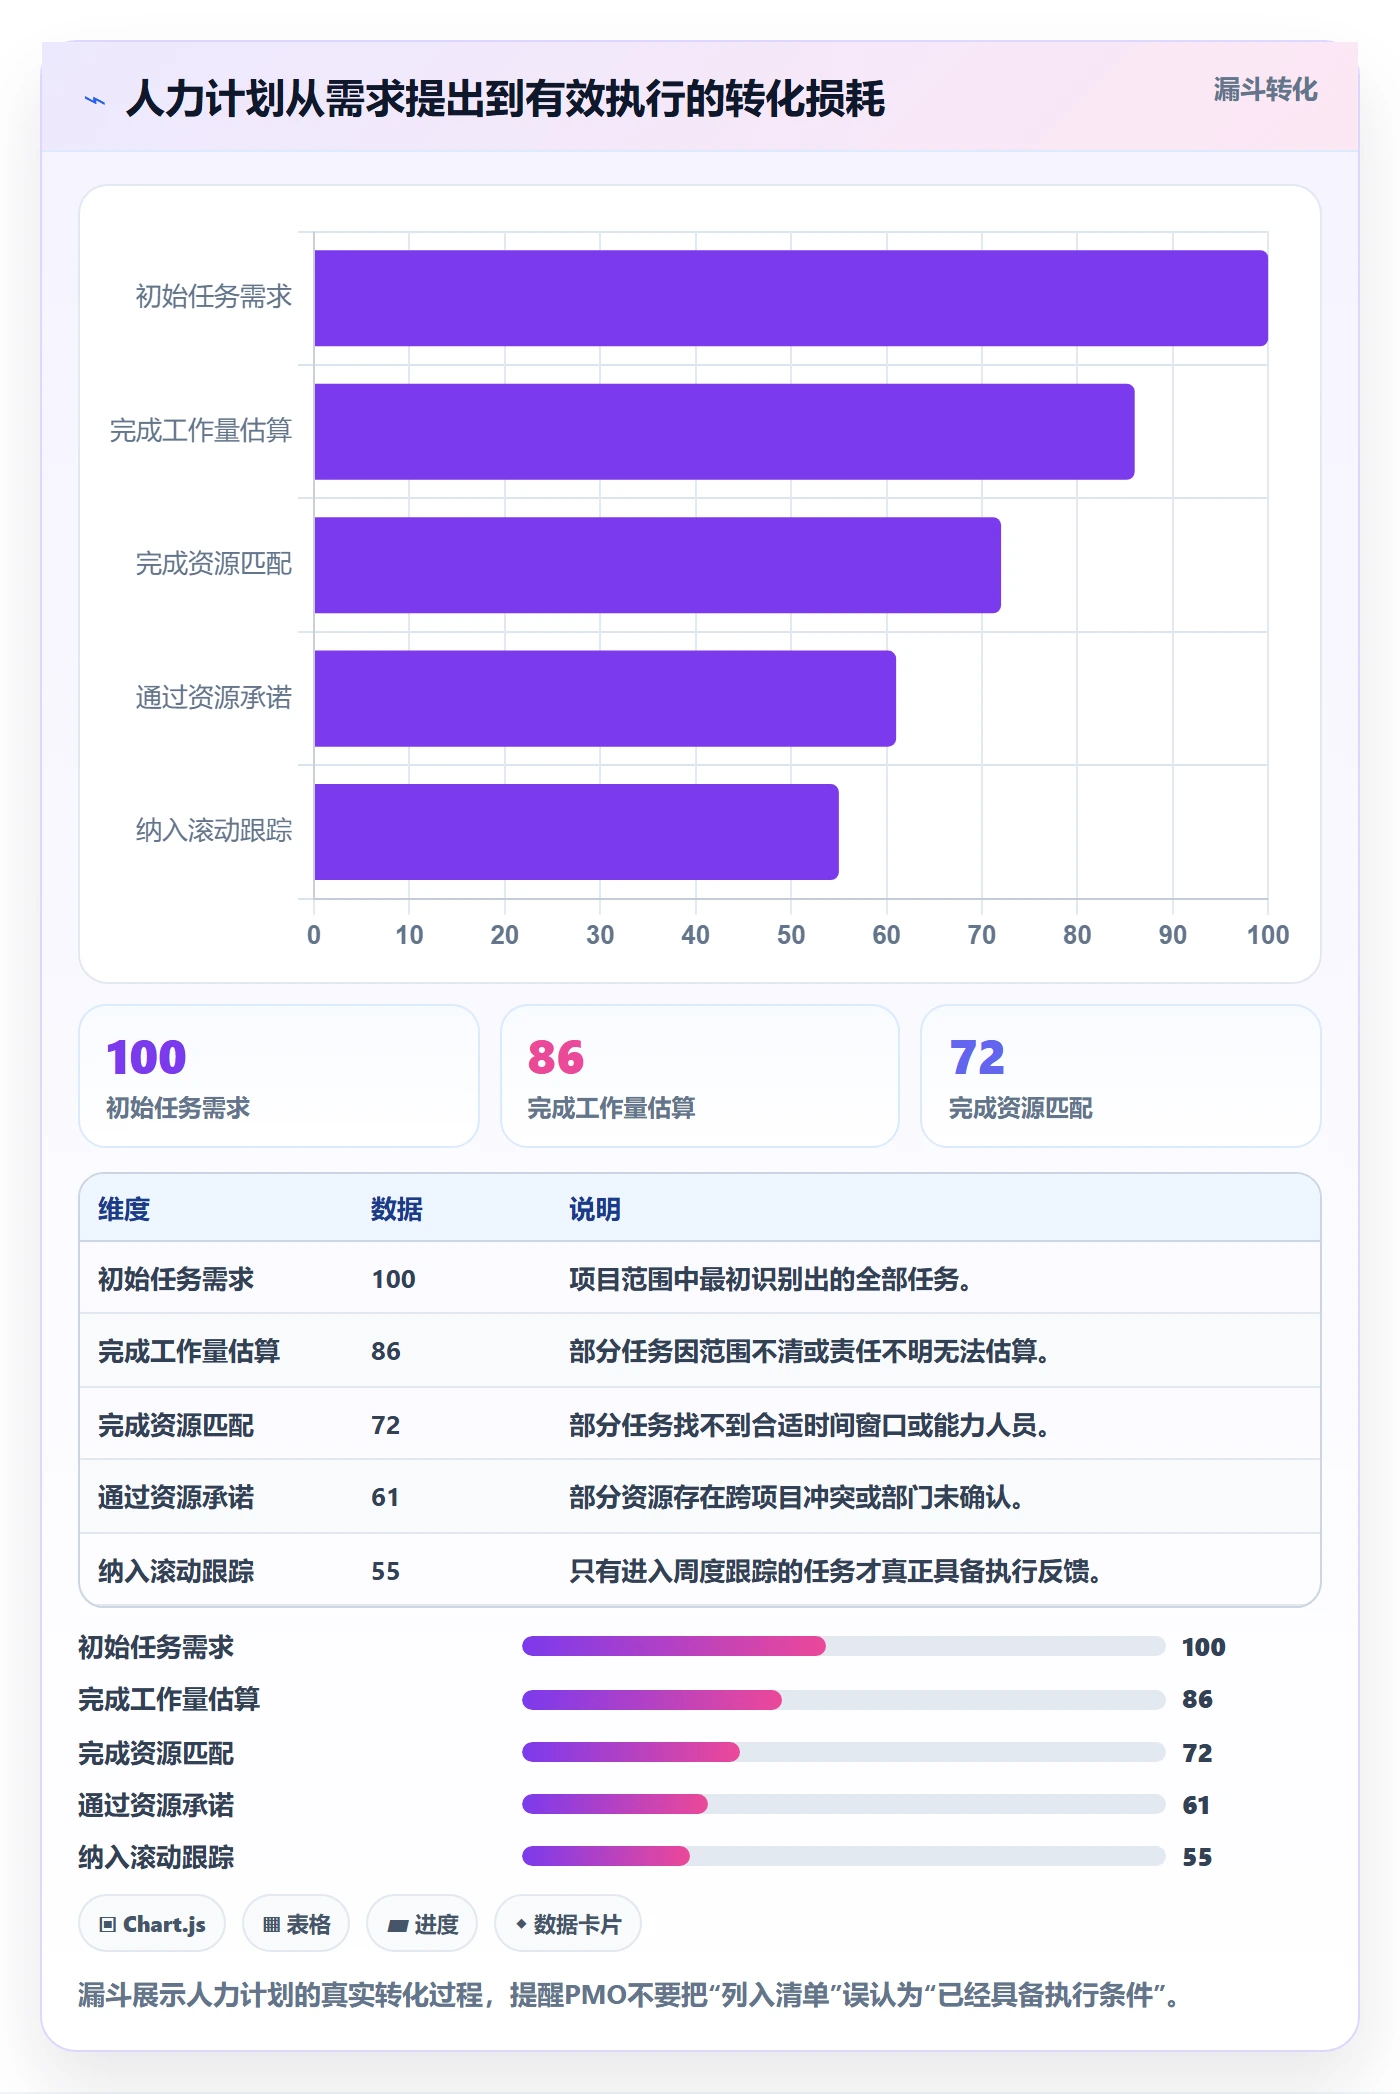Screen dimensions: 1400x2094
Task: Click description 部分任务找不到合适时间窗口或能力人员。
Action: 809,1425
